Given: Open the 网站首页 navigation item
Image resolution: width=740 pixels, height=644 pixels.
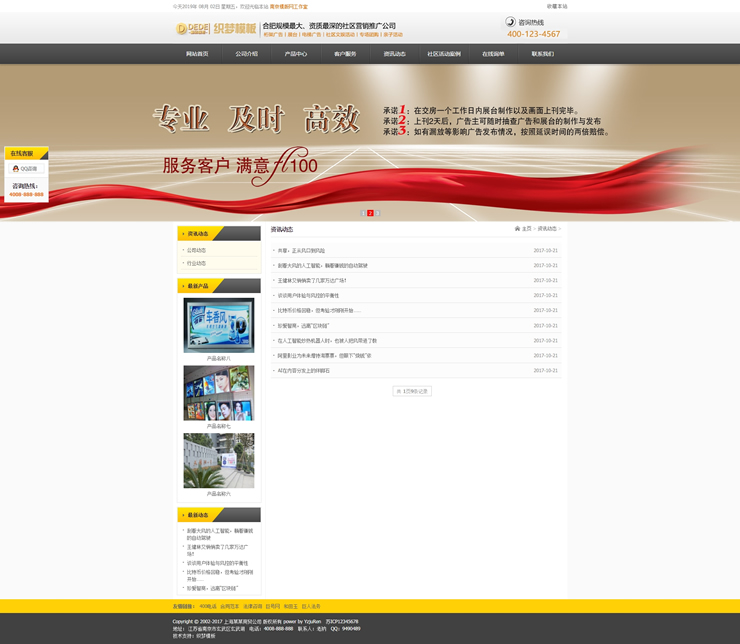Looking at the screenshot, I should click(197, 54).
